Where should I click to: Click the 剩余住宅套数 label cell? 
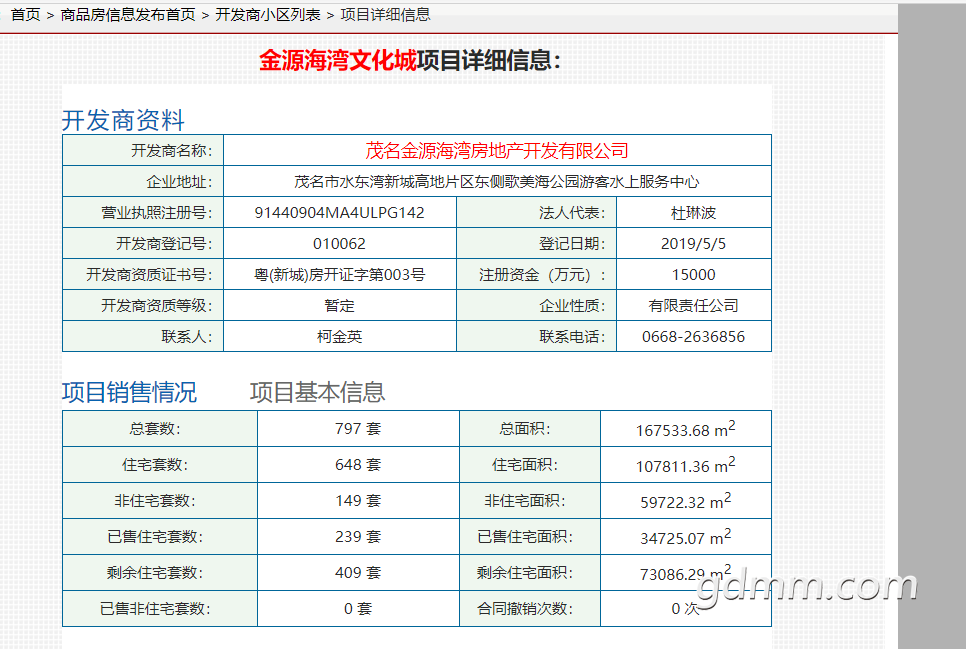(160, 573)
